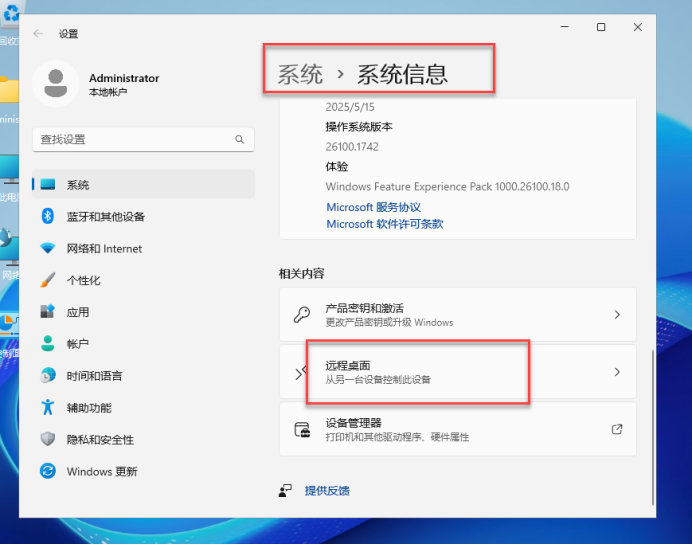Click 系统 in the breadcrumb title
692x544 pixels.
[x=300, y=73]
